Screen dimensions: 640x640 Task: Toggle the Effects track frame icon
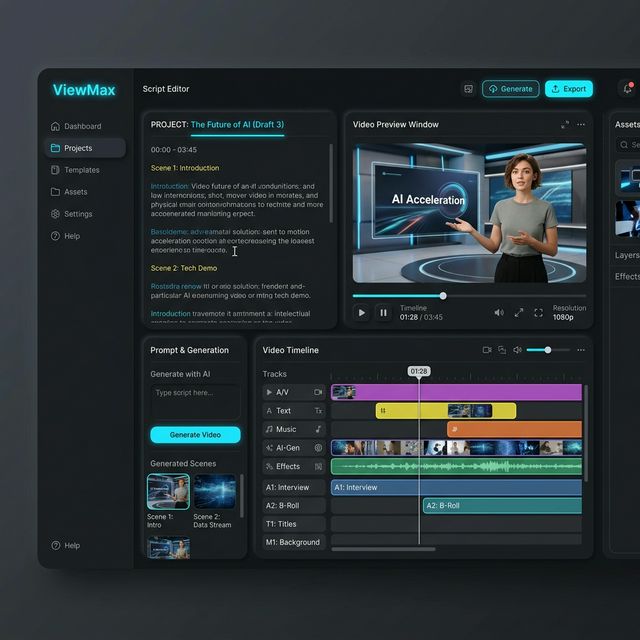(318, 466)
